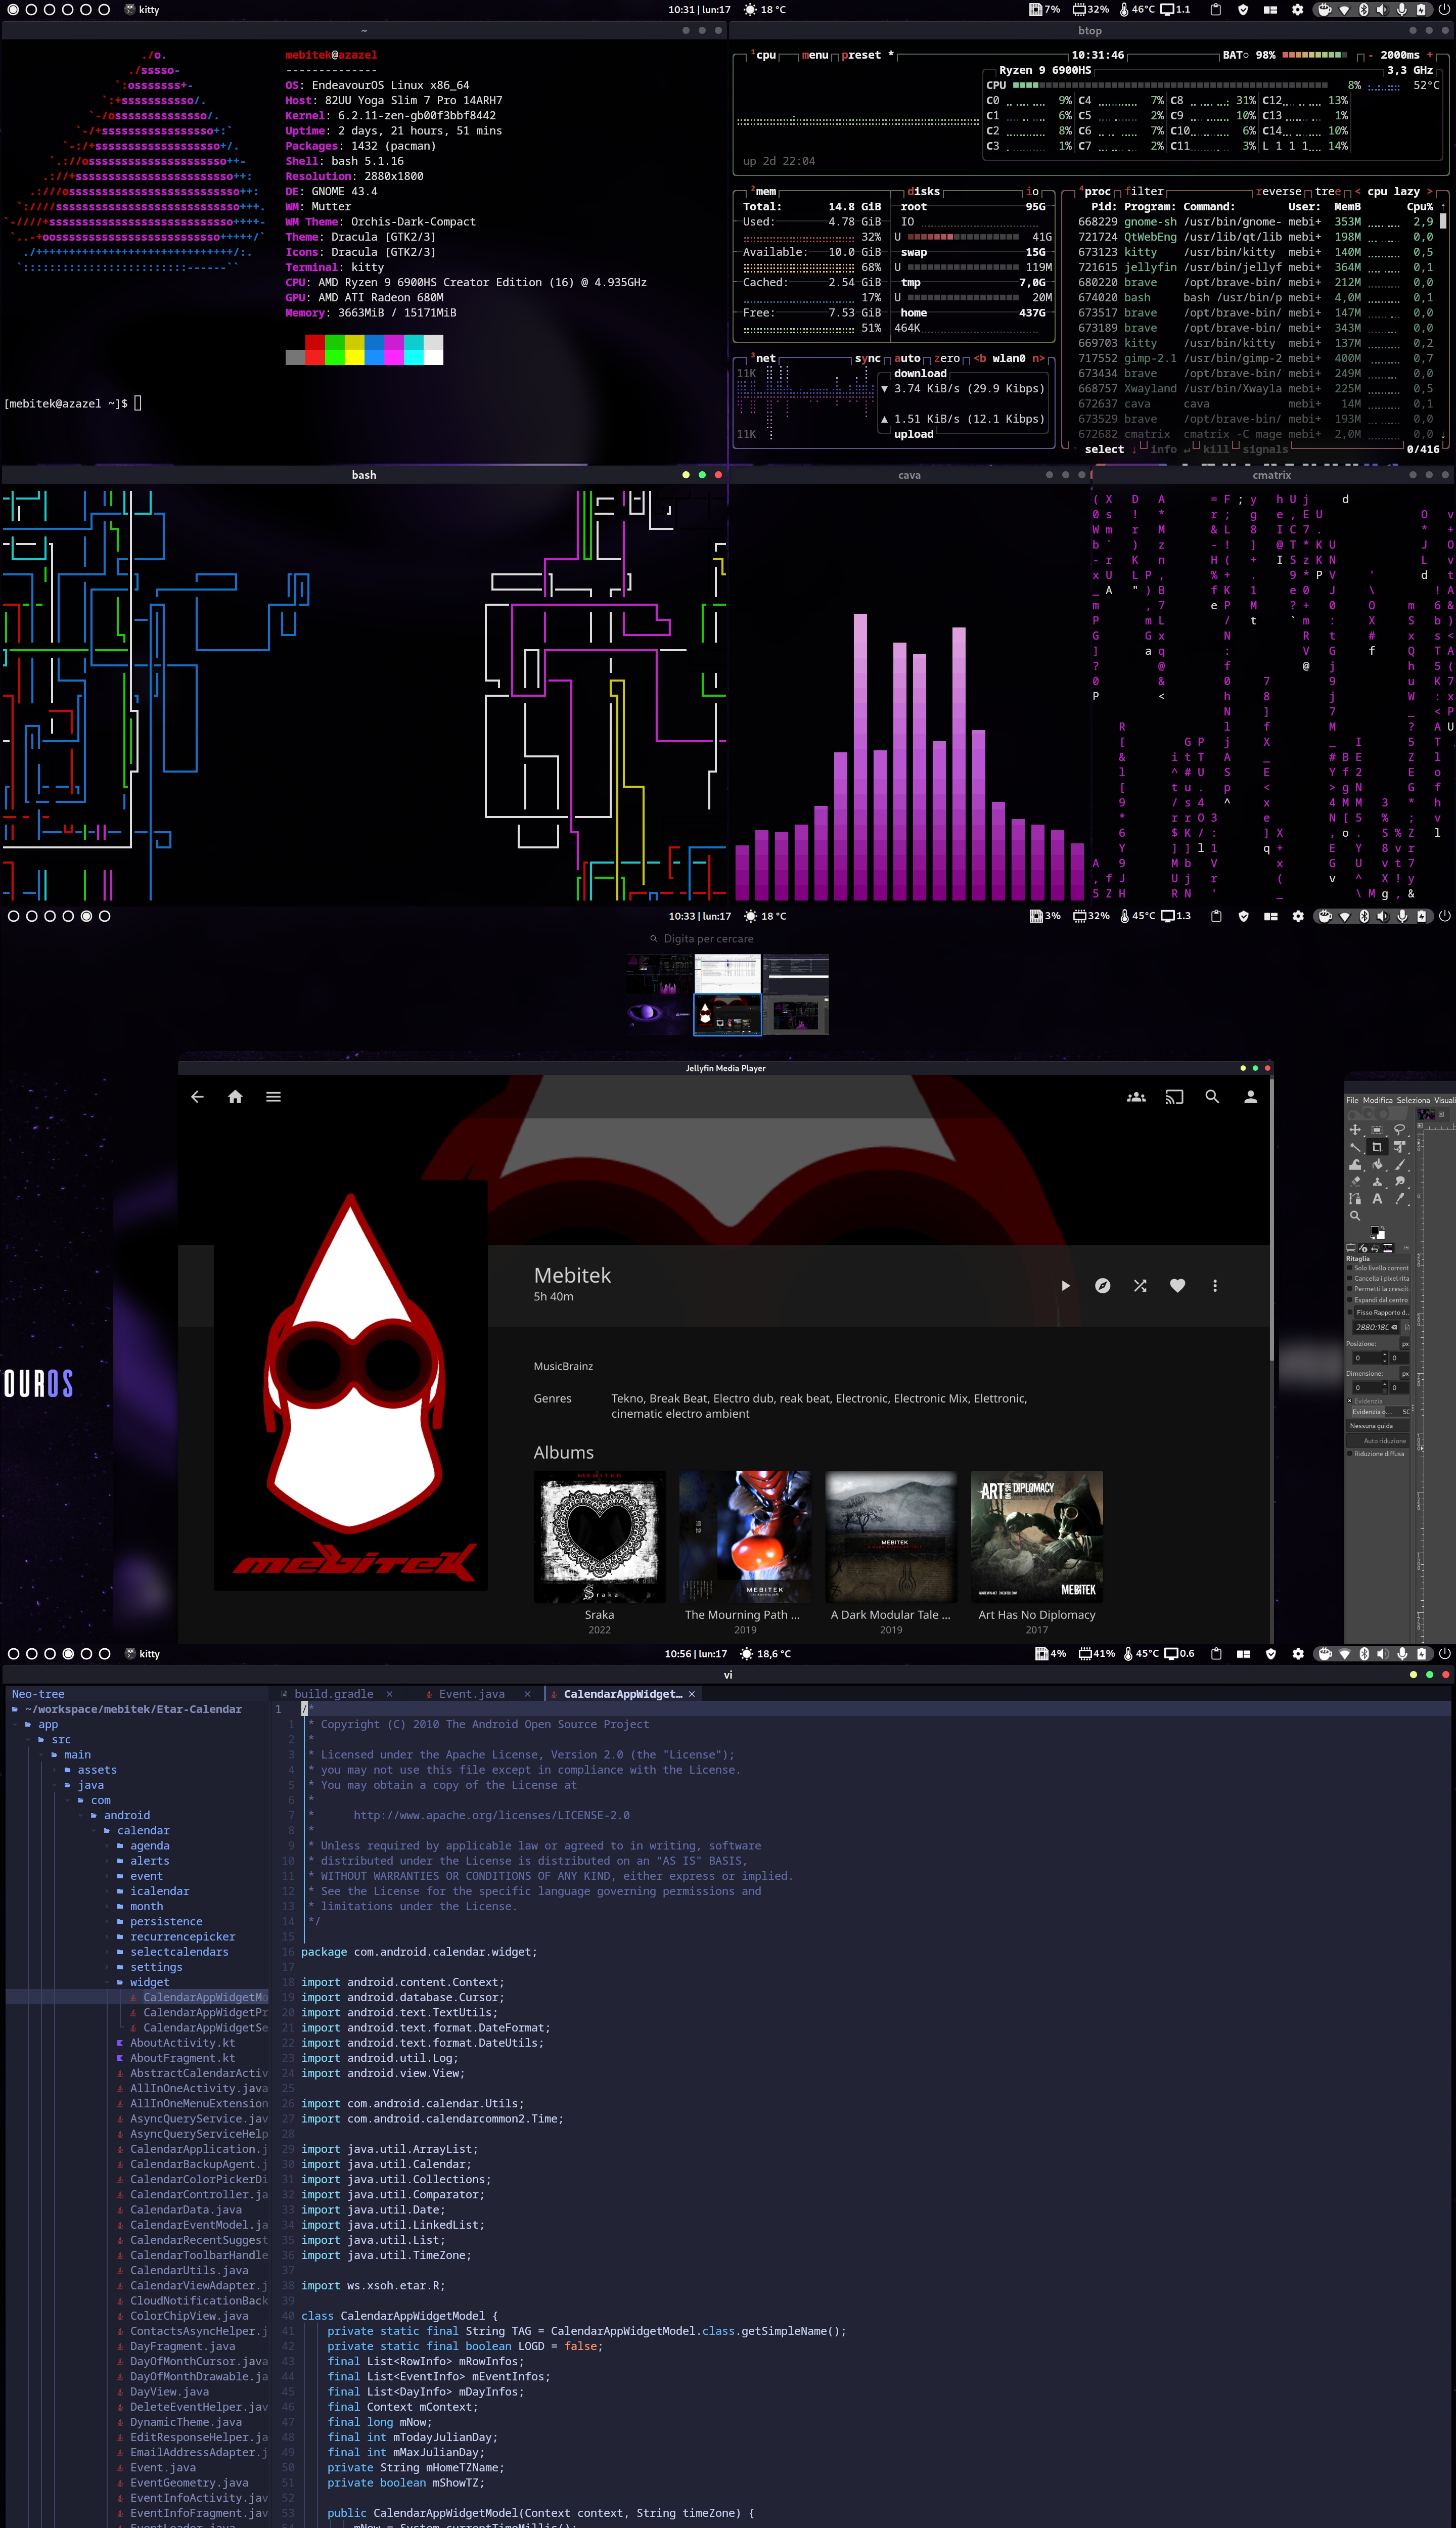Open Fisso Rapporto dropdown in GIMP

1382,1312
